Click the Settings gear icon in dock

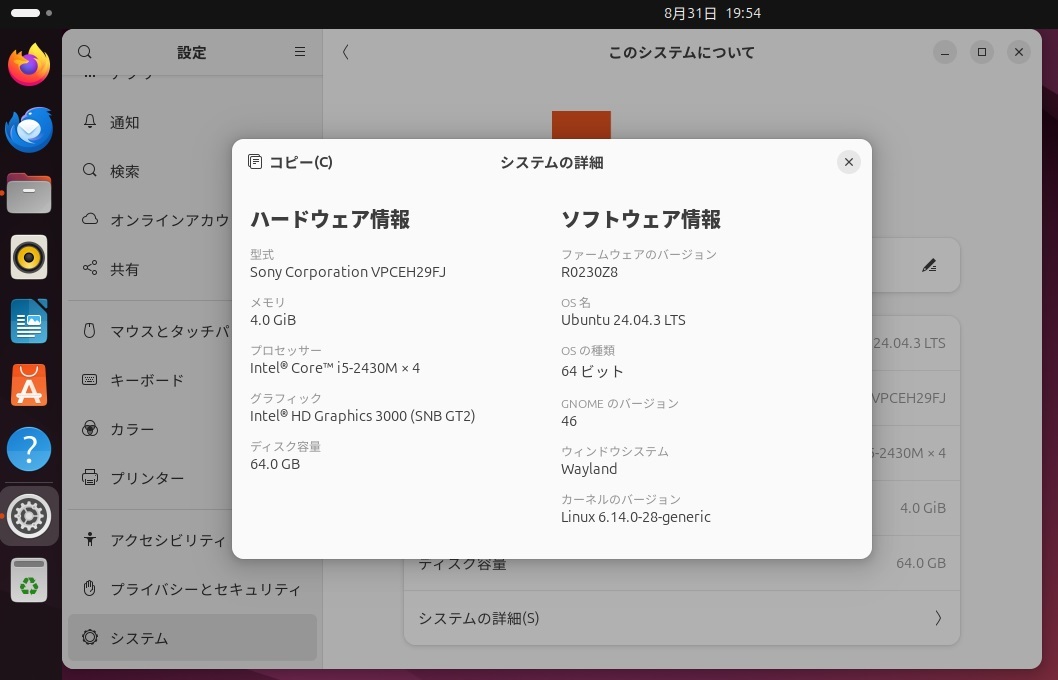(29, 516)
